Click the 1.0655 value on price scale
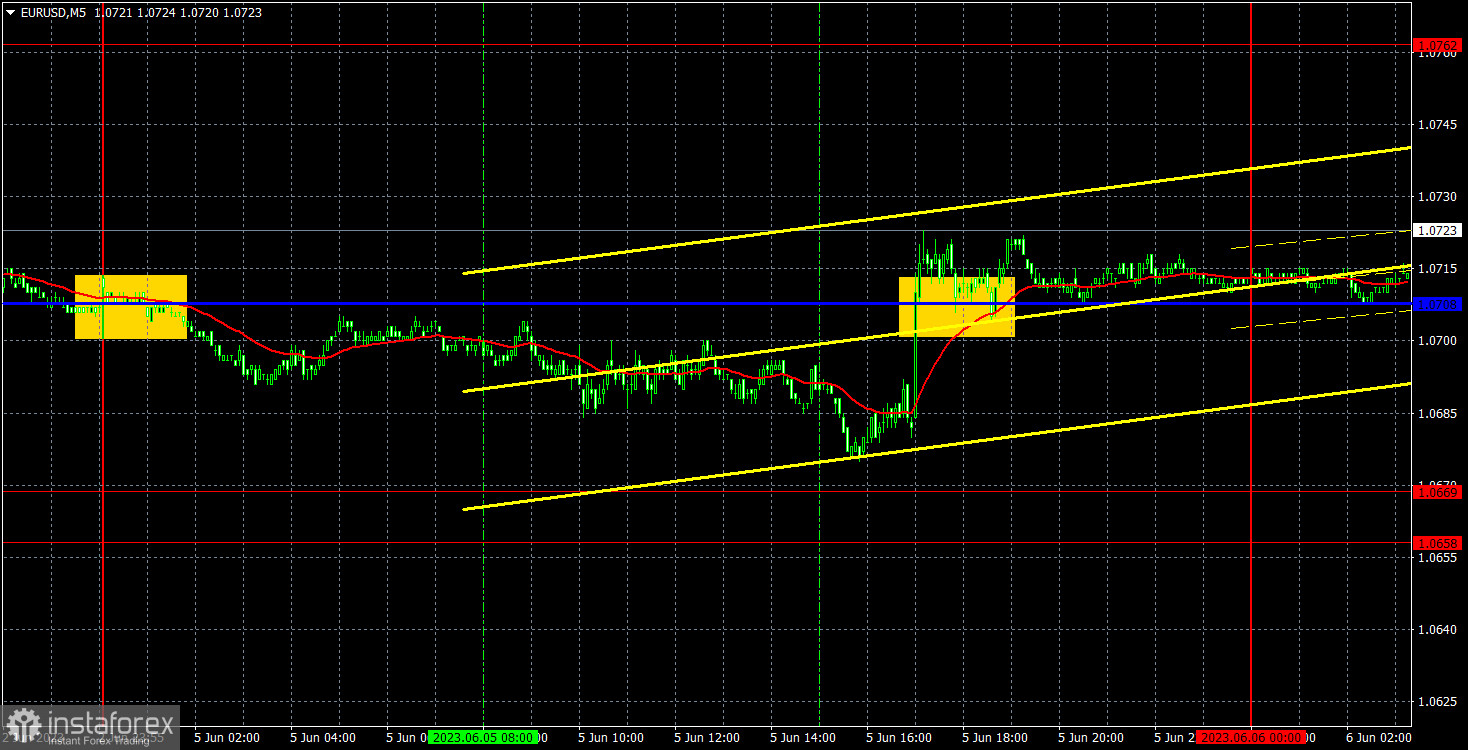The image size is (1468, 750). coord(1438,558)
